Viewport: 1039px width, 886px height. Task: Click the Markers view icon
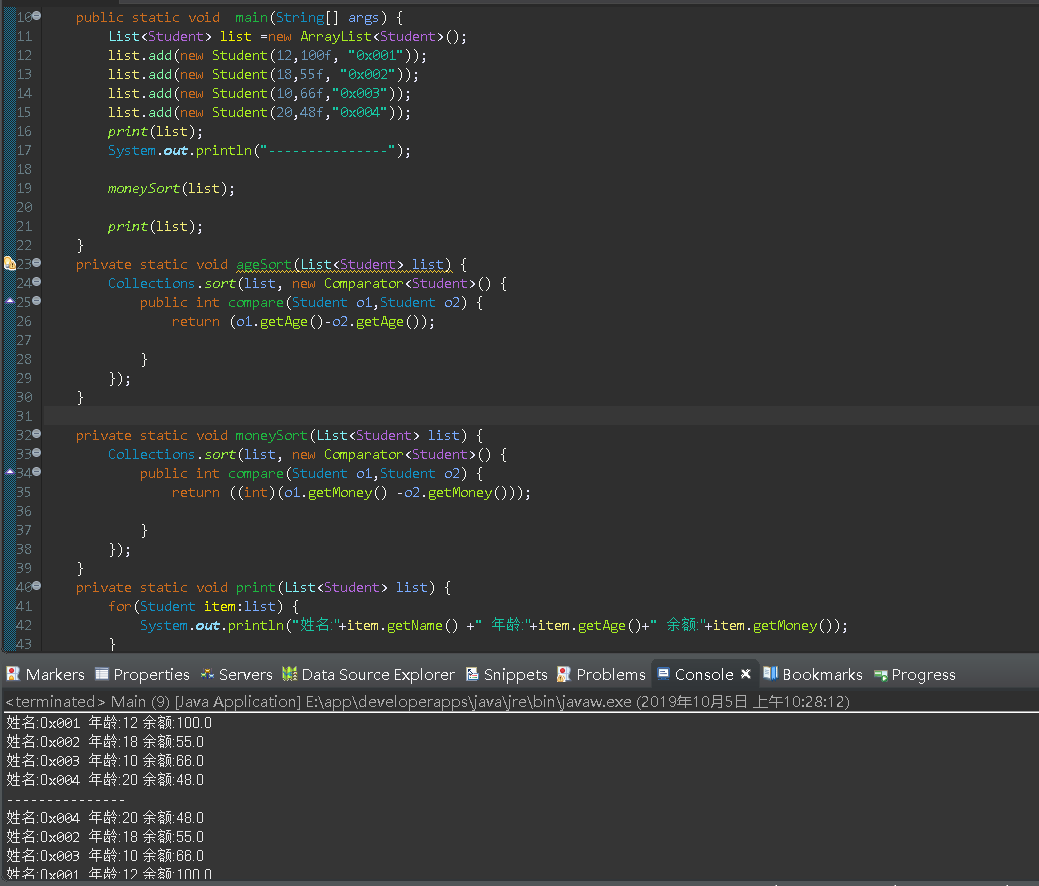pos(13,674)
